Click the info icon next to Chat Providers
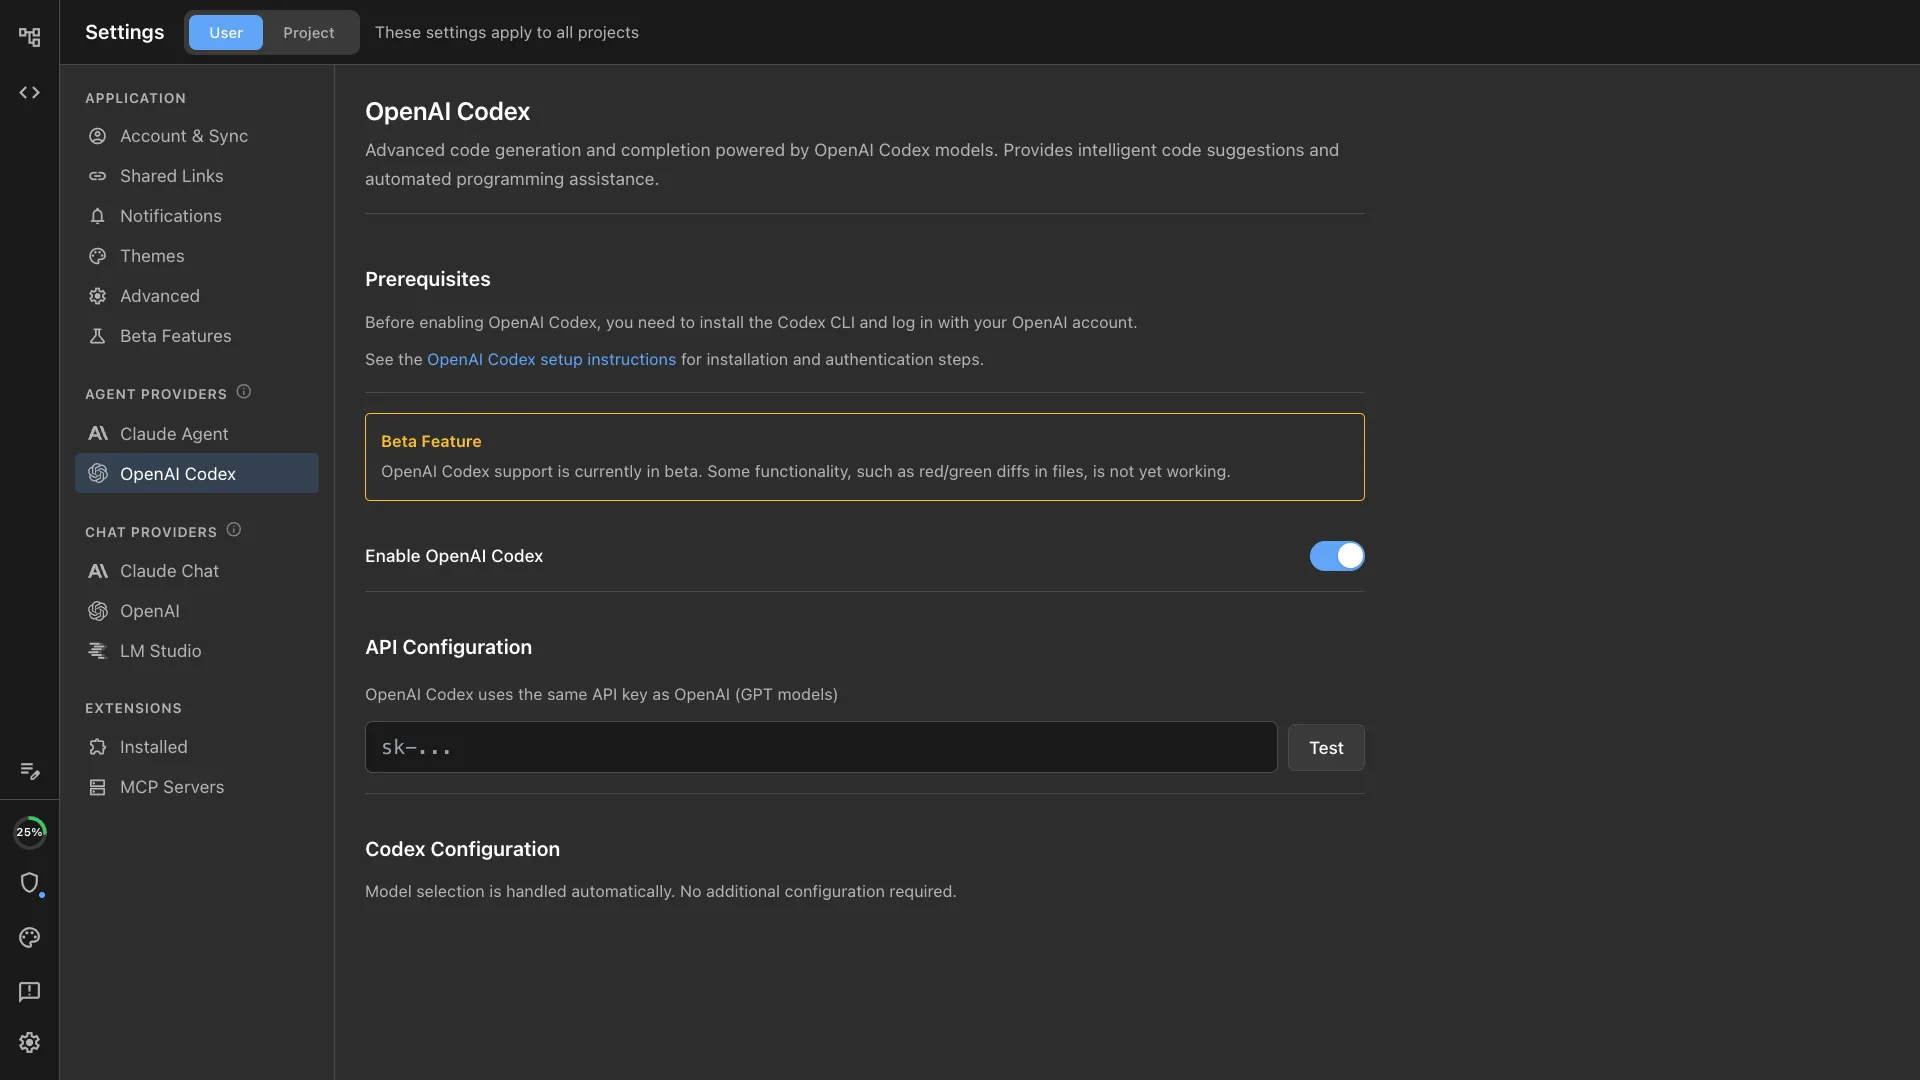 click(x=234, y=530)
